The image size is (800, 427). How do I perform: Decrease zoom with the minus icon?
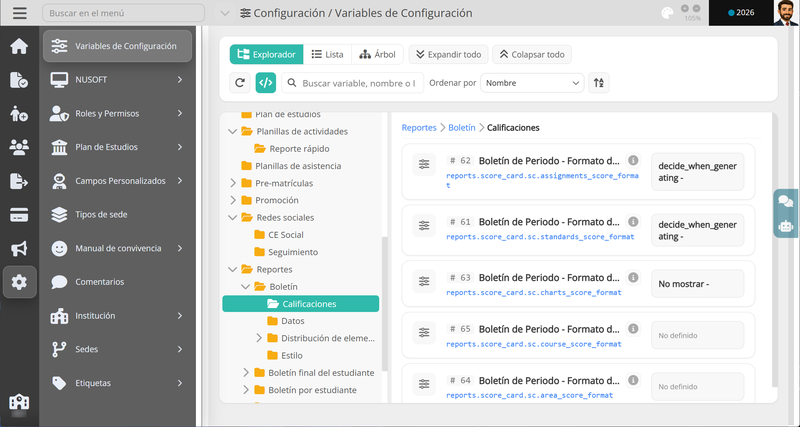[696, 9]
